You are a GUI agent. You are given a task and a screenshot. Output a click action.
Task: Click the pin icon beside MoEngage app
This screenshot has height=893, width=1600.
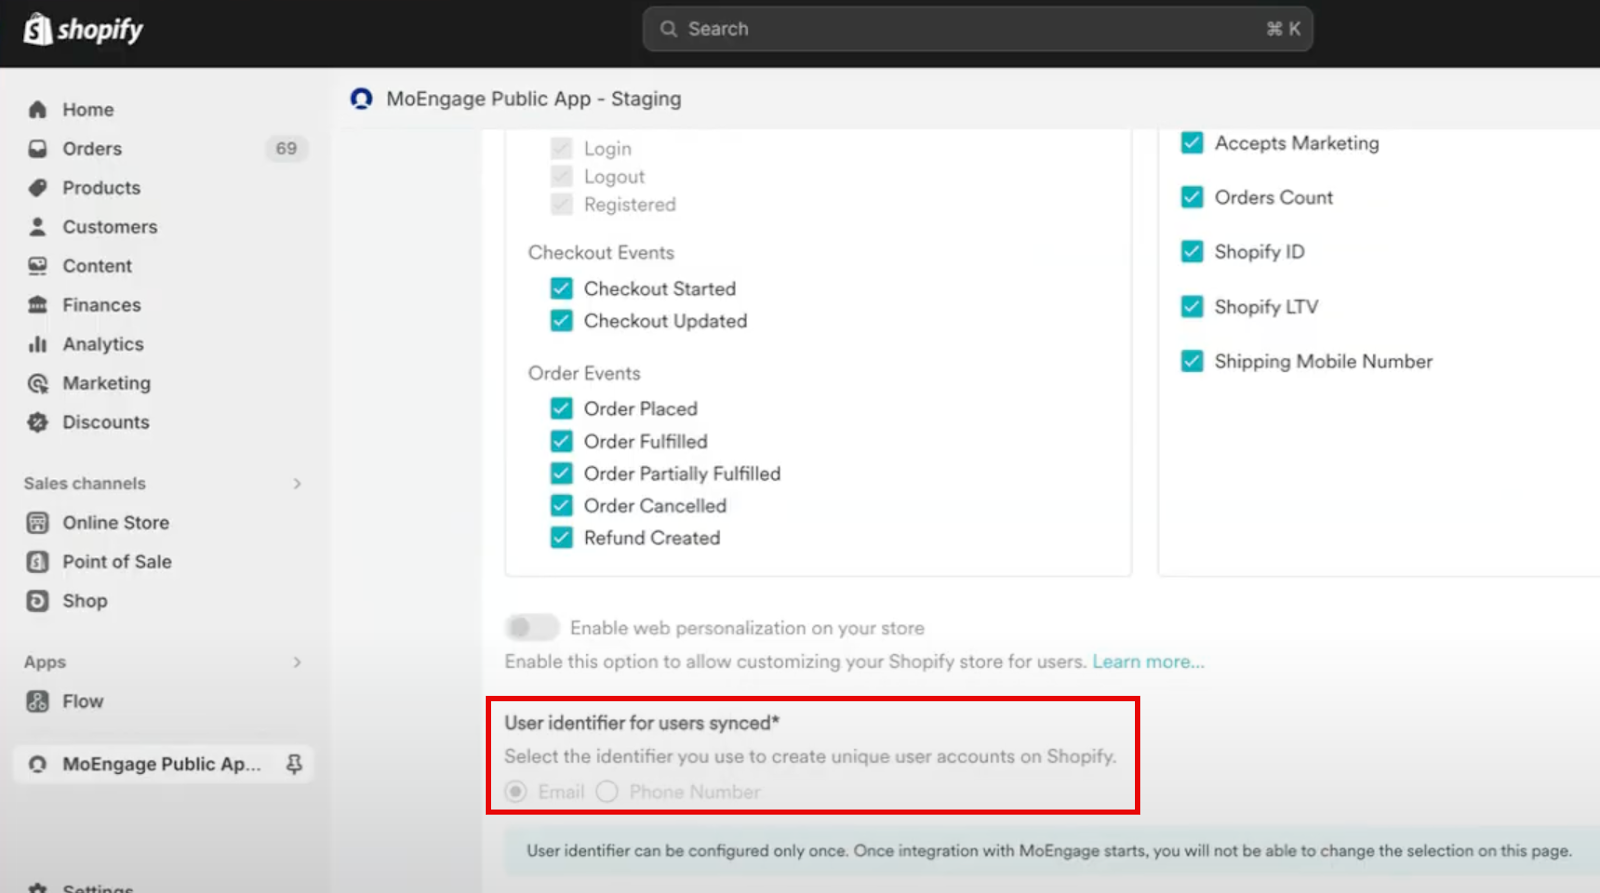(x=294, y=764)
